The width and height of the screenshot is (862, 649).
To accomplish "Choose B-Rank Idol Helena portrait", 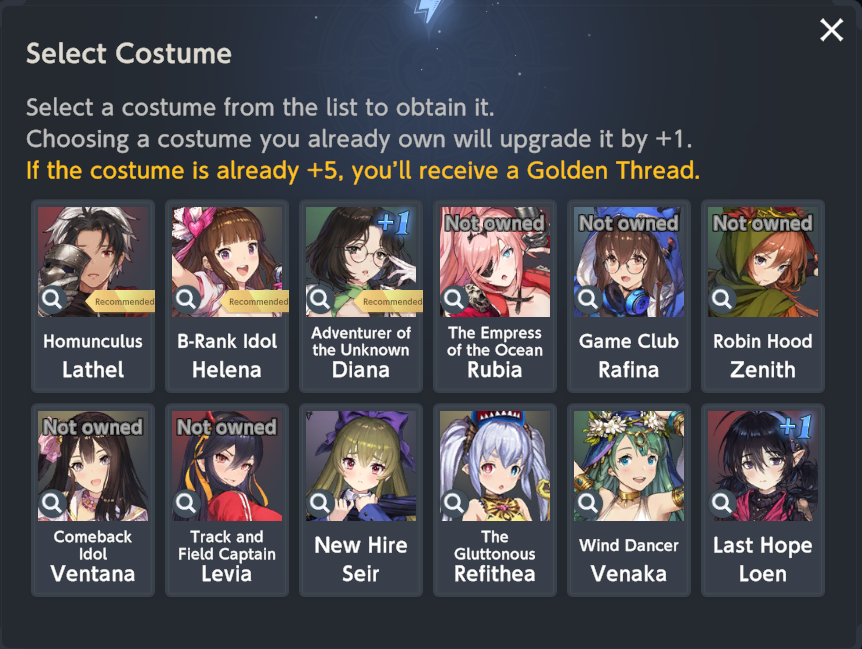I will (x=227, y=262).
